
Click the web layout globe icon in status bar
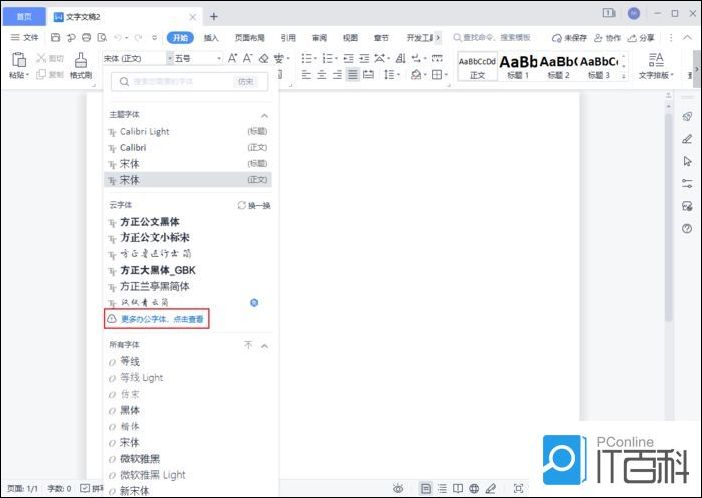(474, 488)
